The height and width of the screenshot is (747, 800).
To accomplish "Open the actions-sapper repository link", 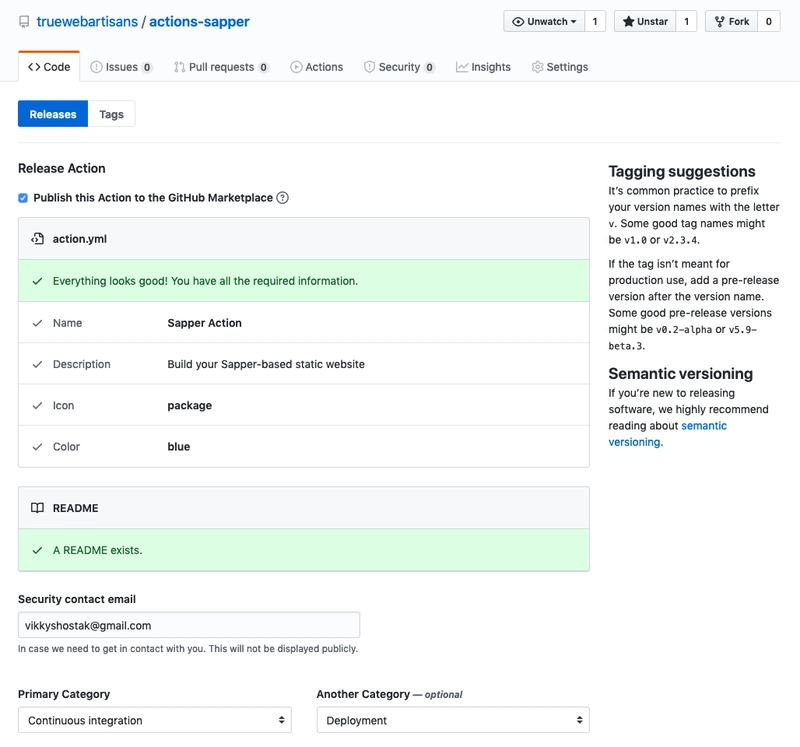I will coord(199,21).
